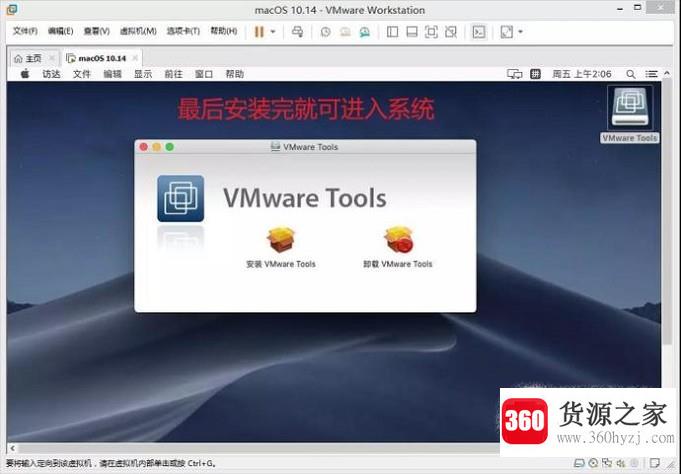Click the take snapshot clock icon
Viewport: 681px width, 474px height.
(325, 32)
